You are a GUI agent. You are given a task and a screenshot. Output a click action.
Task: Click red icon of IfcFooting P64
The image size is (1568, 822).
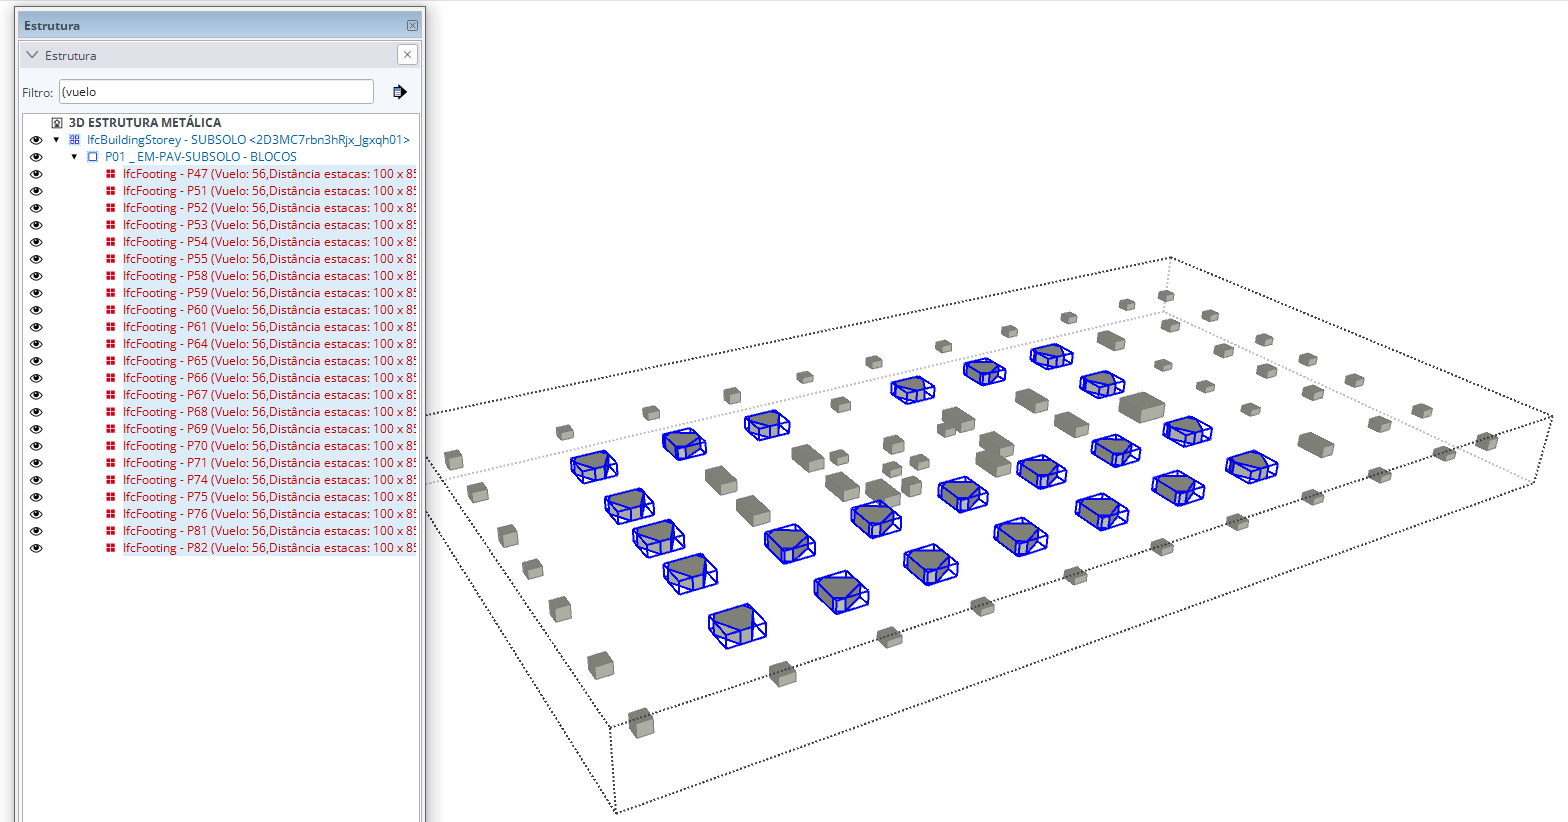click(x=111, y=344)
